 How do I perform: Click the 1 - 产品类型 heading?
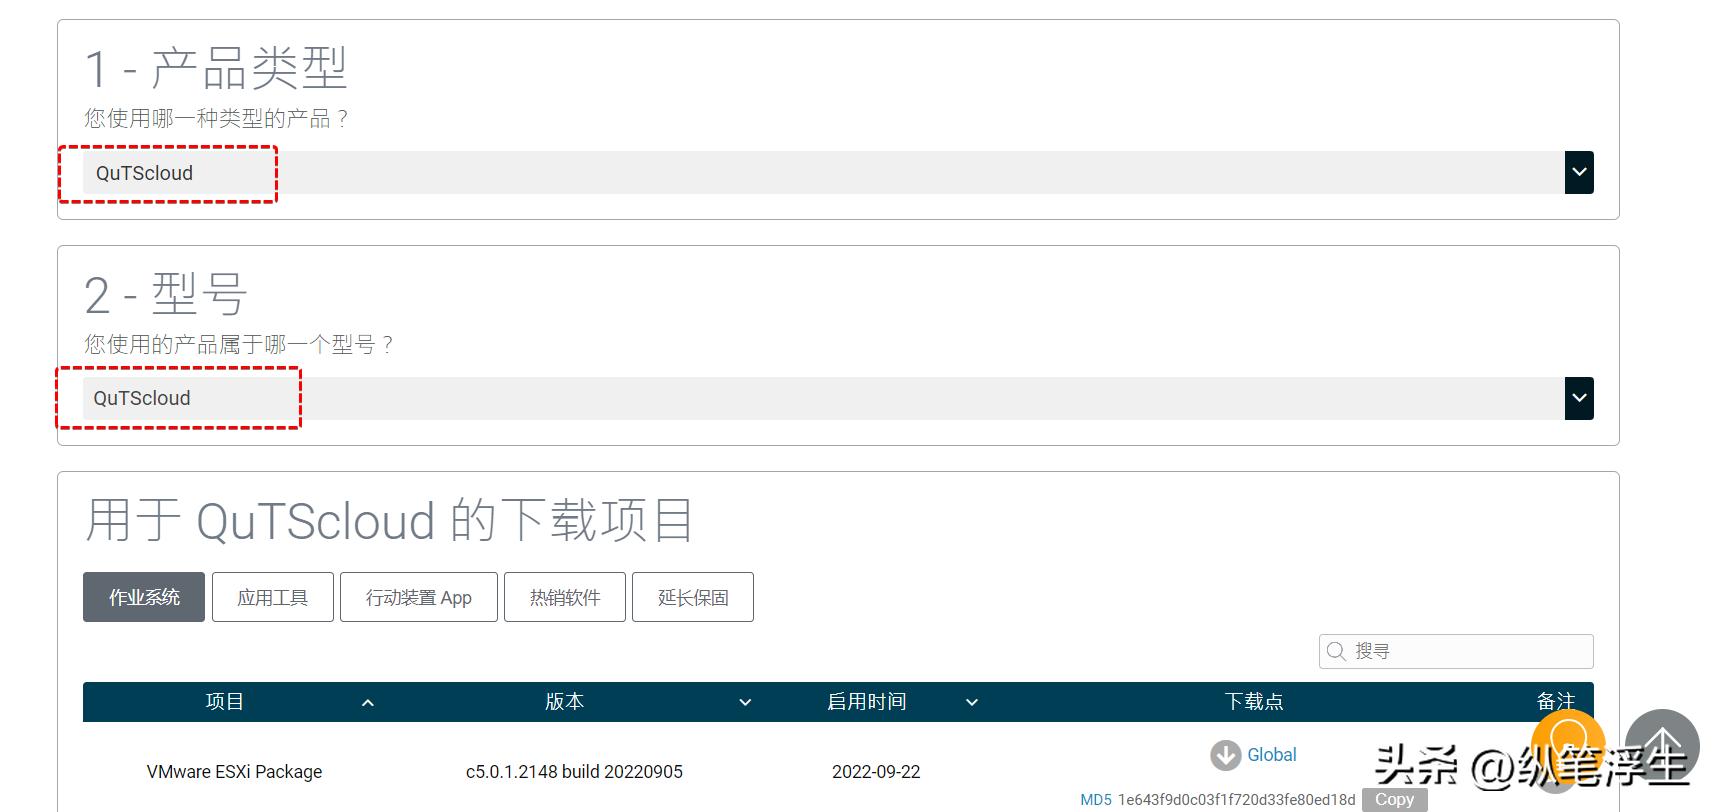216,69
